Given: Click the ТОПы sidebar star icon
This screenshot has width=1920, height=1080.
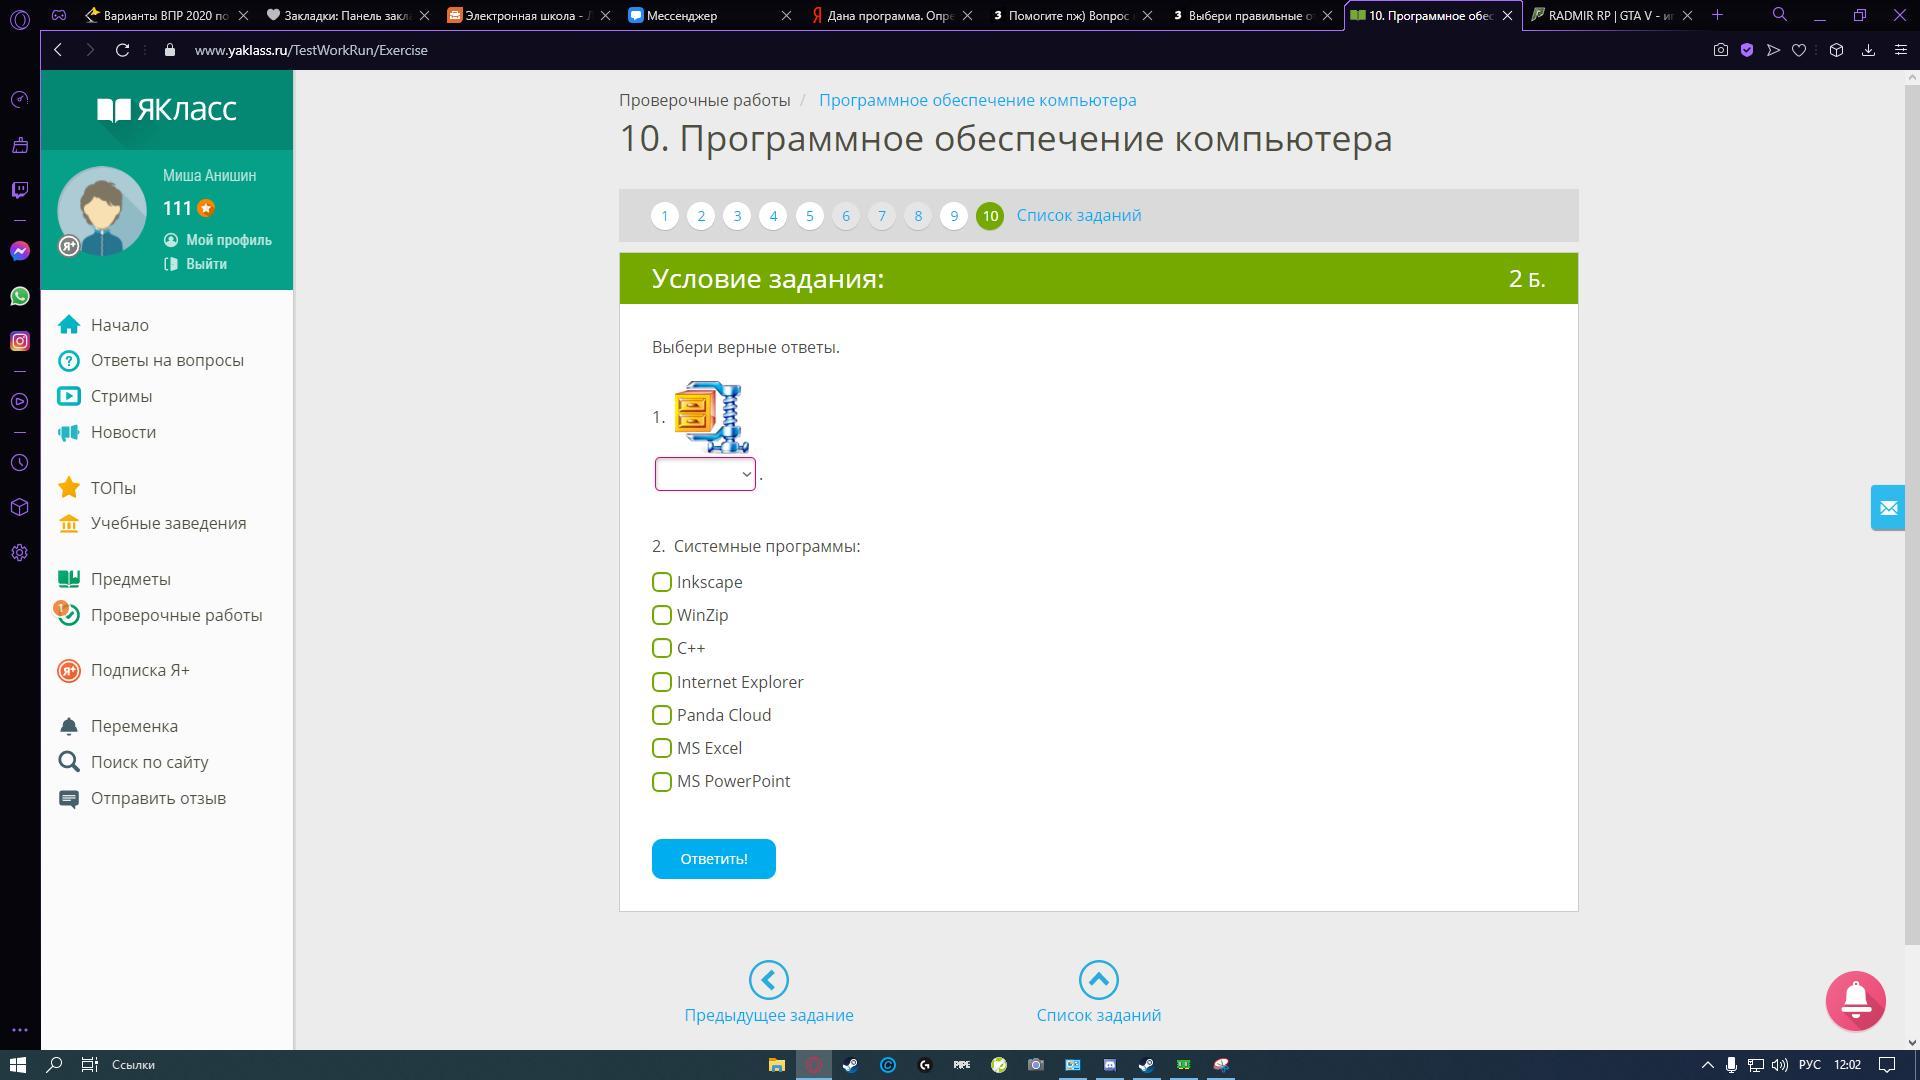Looking at the screenshot, I should click(x=67, y=487).
